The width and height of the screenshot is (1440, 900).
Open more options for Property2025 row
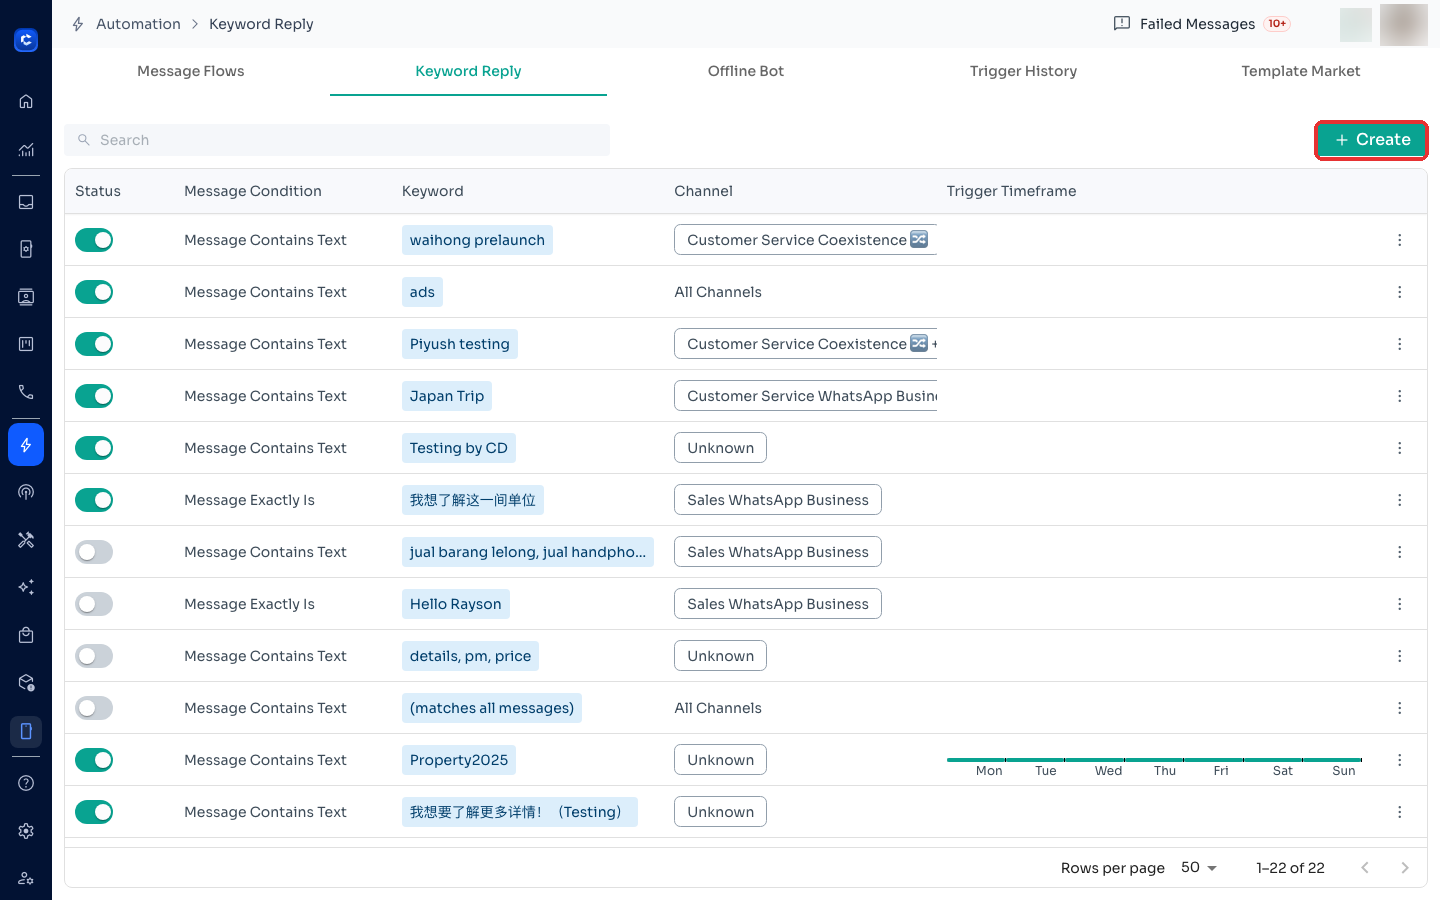pyautogui.click(x=1399, y=760)
